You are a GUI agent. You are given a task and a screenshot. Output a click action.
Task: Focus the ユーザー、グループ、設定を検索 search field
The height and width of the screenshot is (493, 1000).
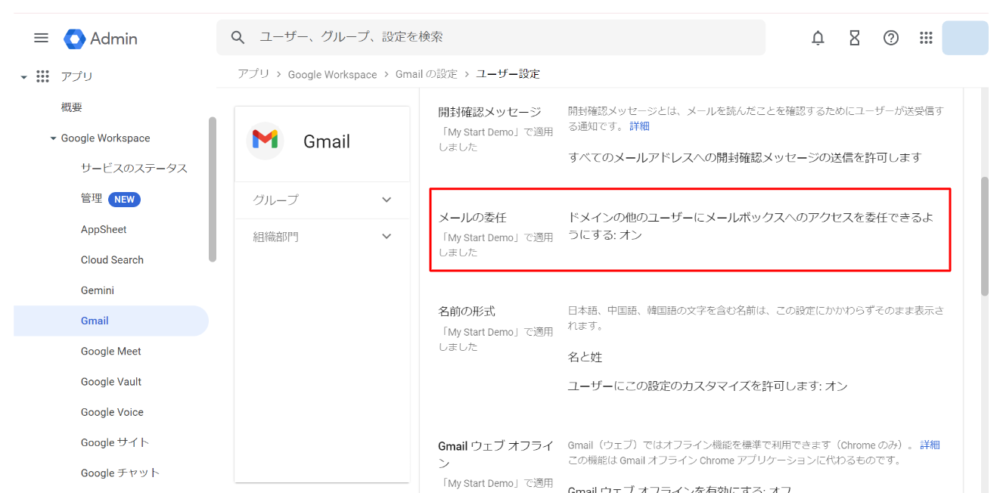pos(490,38)
